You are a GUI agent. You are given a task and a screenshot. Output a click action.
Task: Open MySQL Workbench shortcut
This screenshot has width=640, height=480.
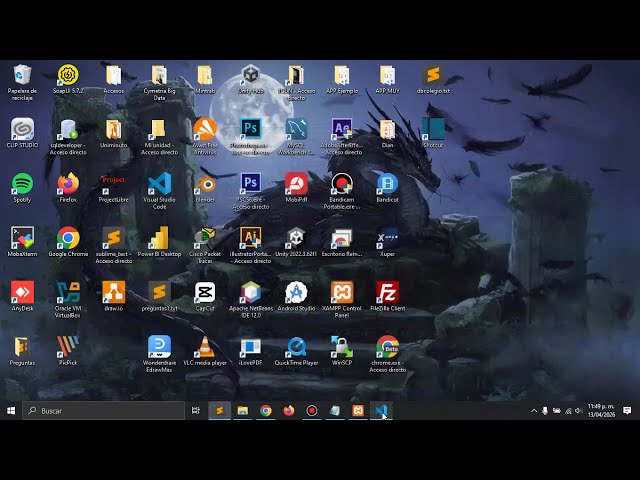click(x=296, y=136)
